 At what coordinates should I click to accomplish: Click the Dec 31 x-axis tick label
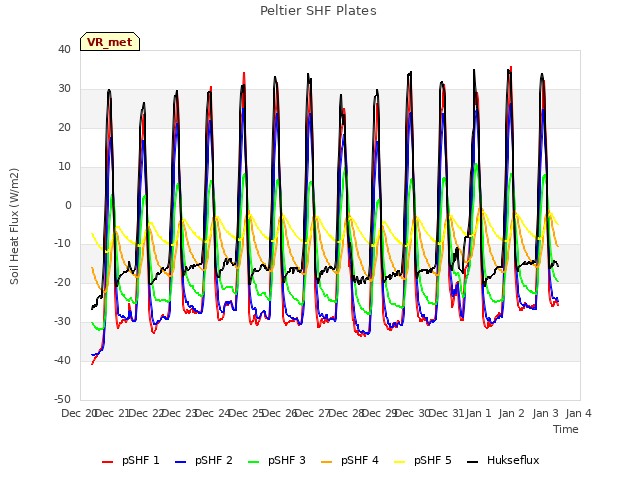point(447,413)
